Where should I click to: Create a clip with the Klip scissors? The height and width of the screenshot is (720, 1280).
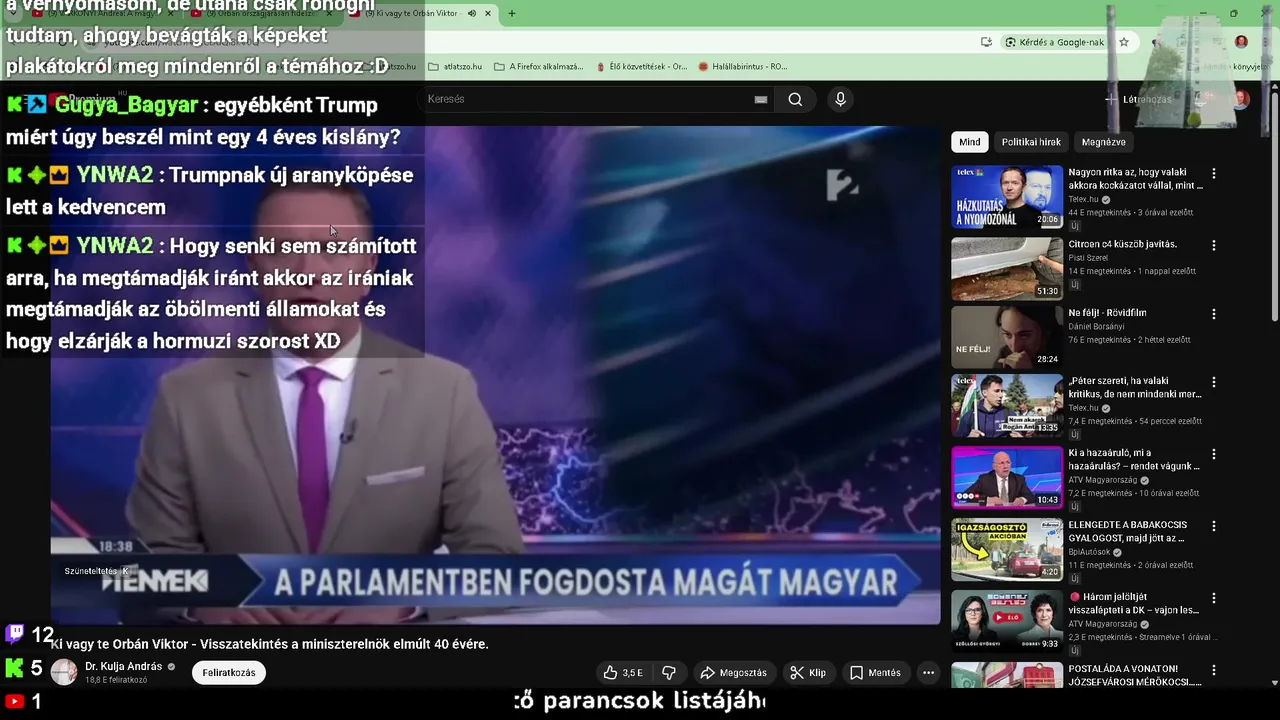coord(808,673)
